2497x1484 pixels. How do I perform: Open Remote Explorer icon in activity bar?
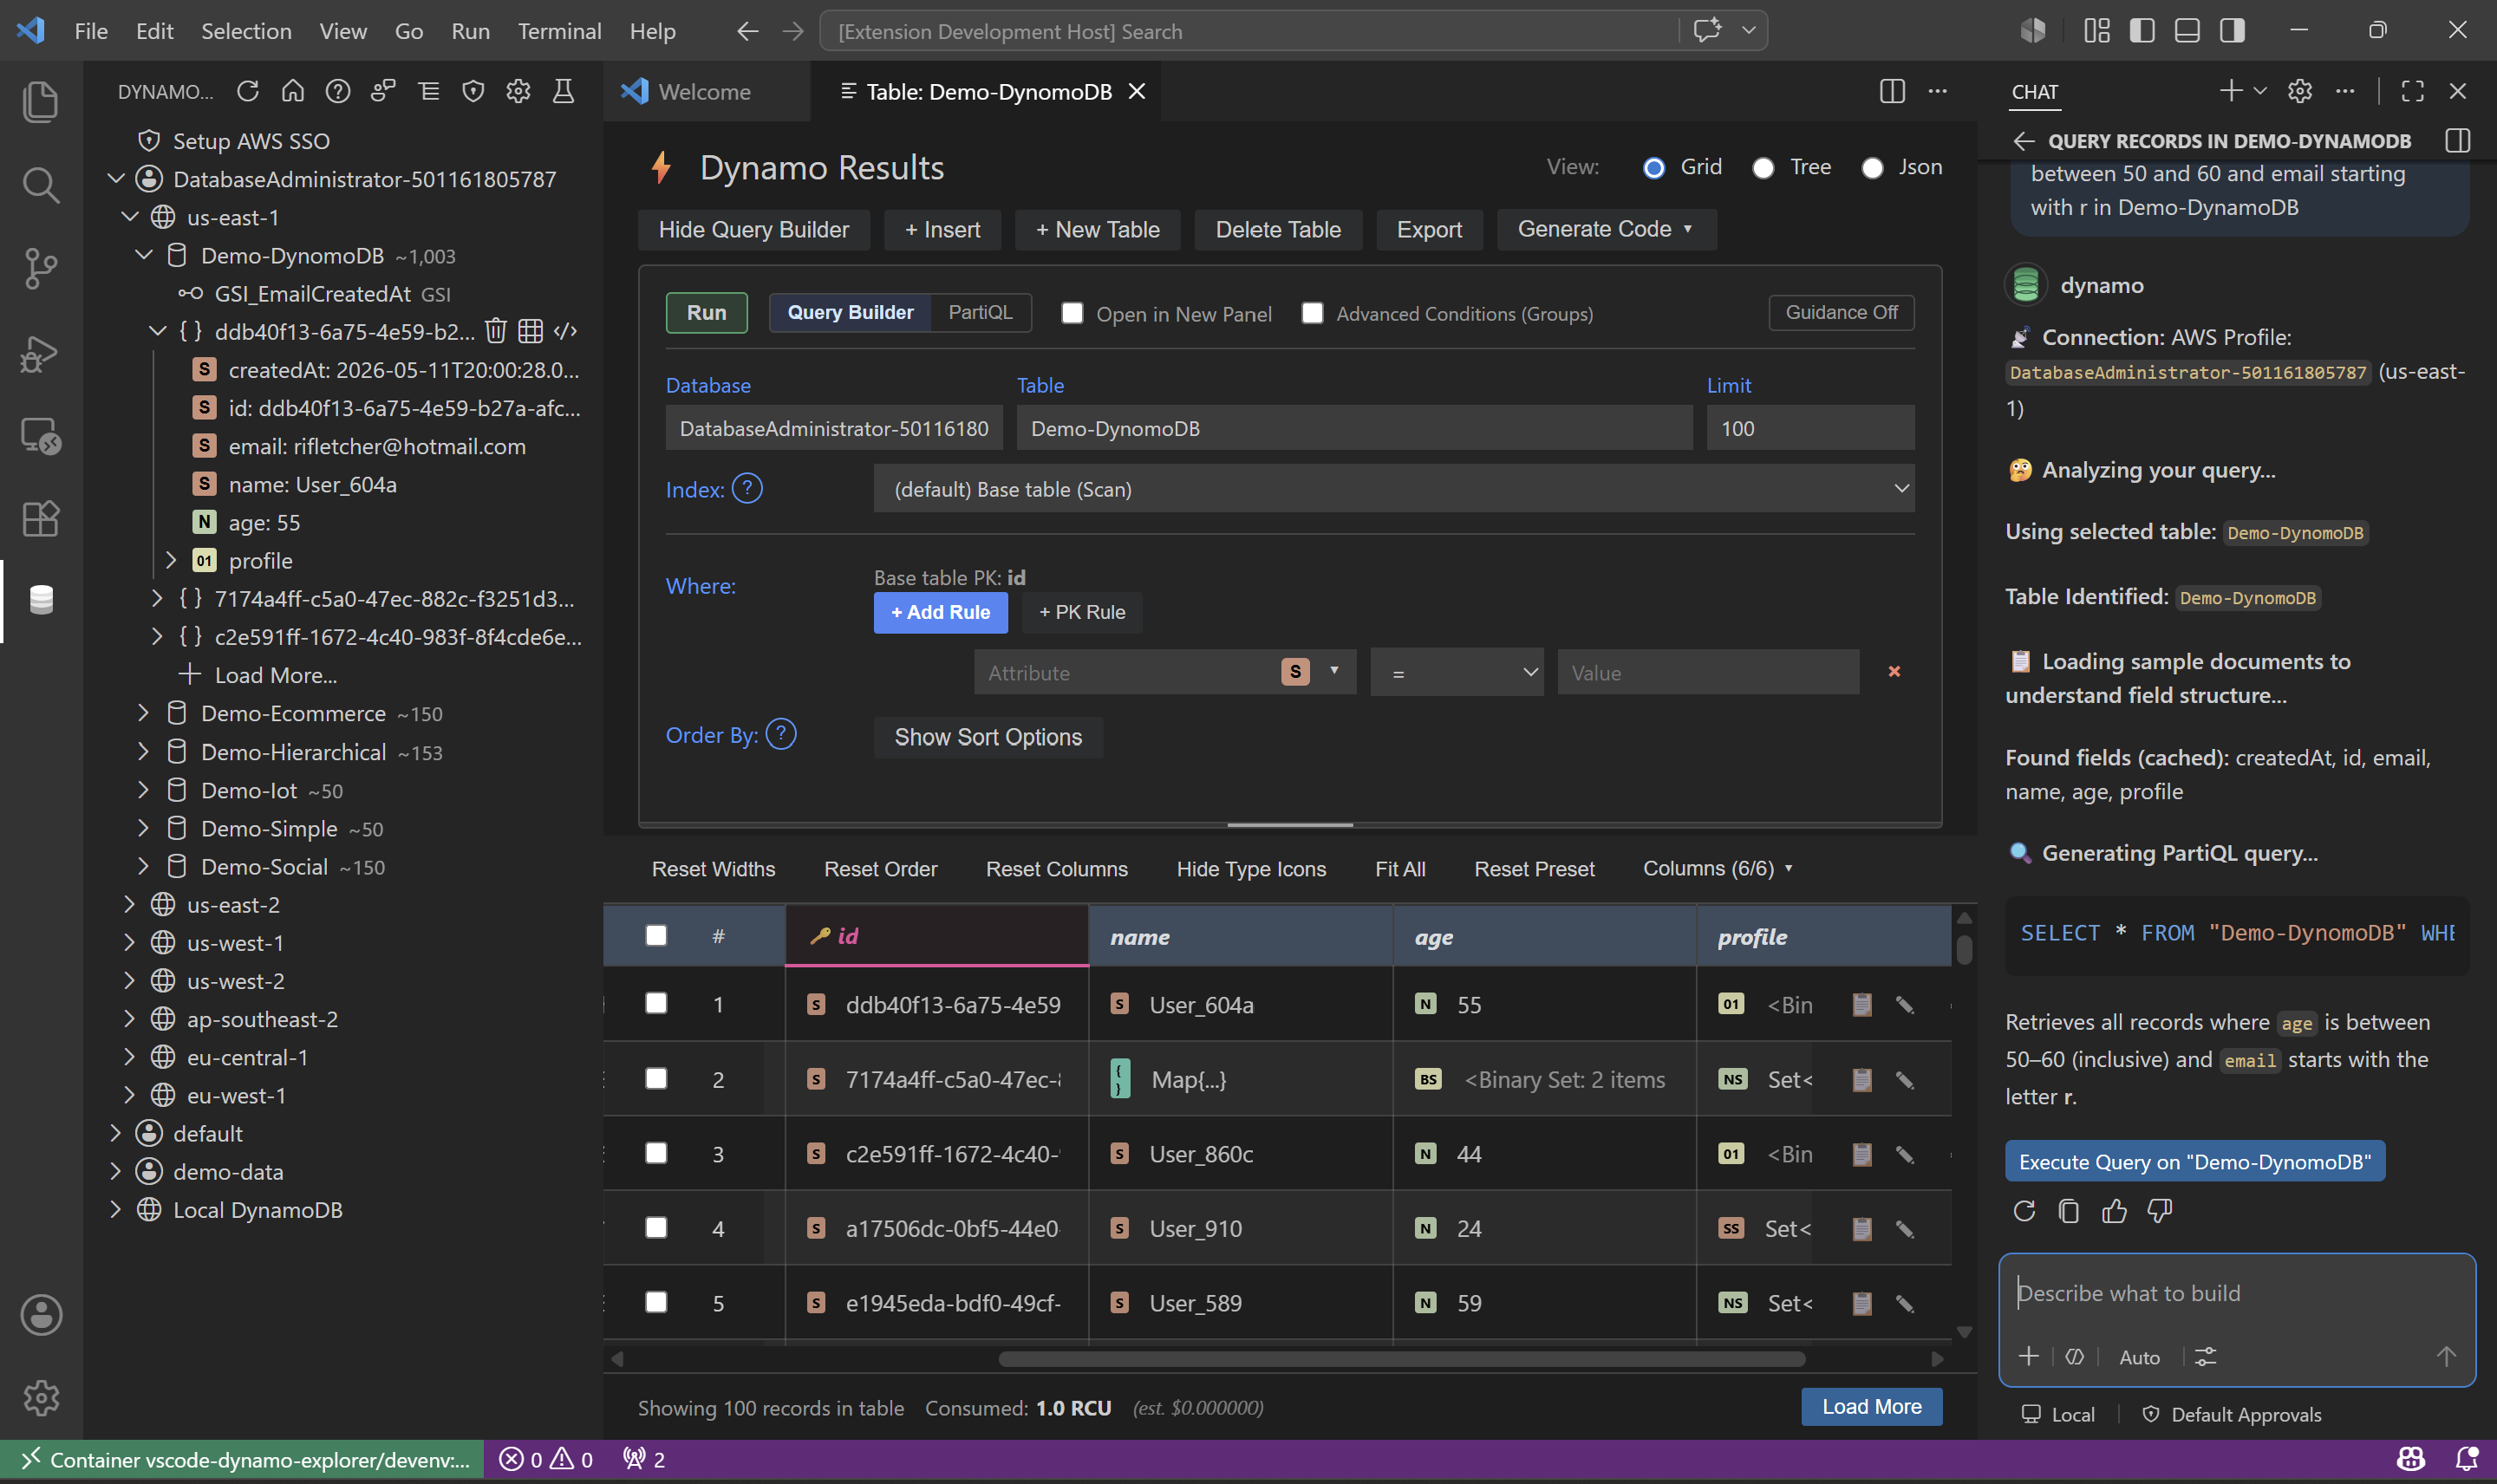(41, 435)
